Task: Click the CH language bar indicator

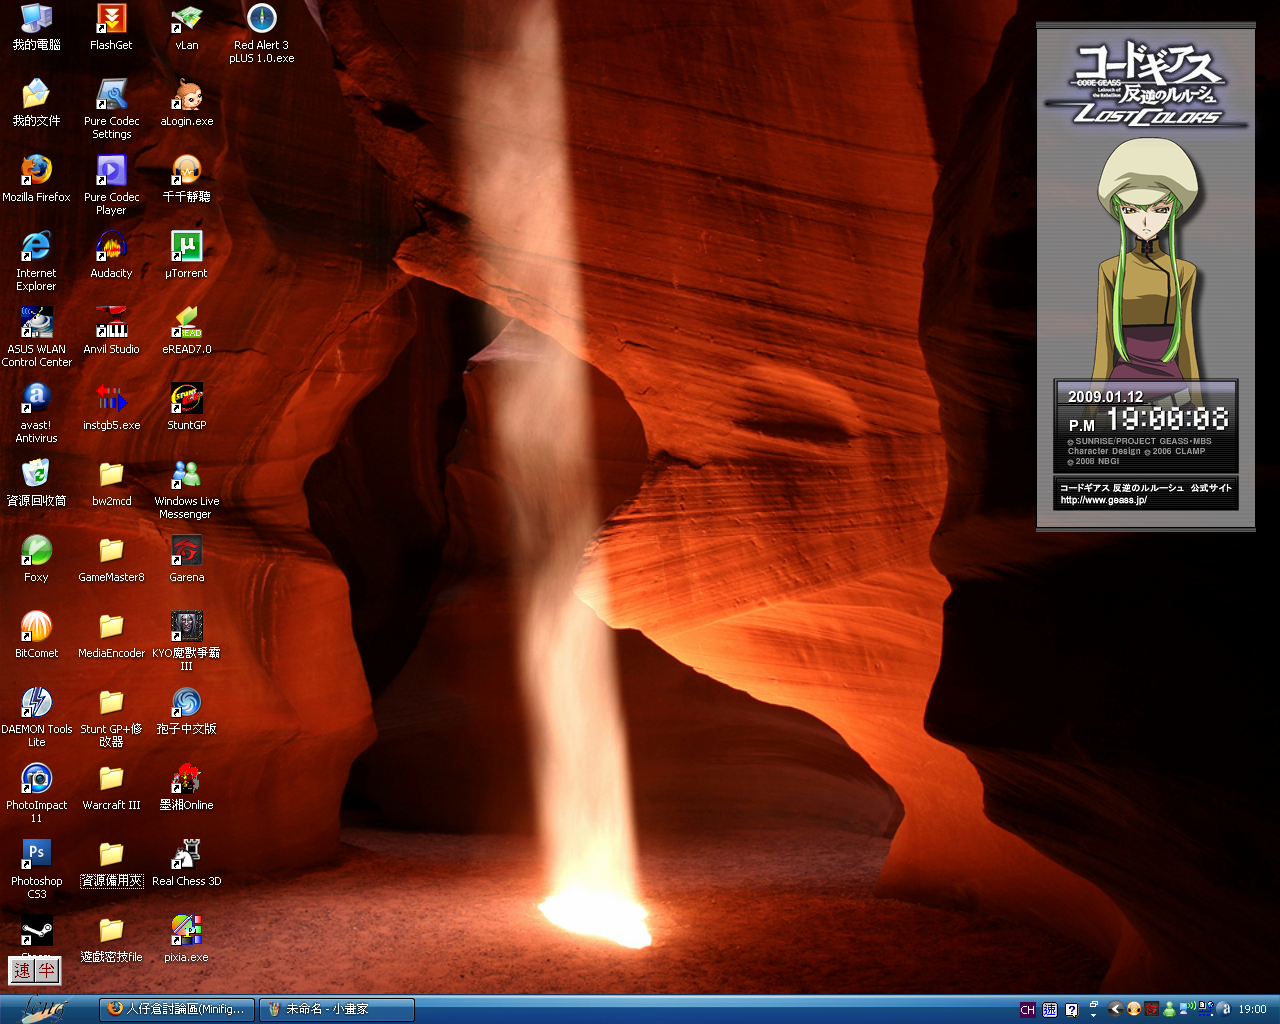Action: click(1027, 1010)
